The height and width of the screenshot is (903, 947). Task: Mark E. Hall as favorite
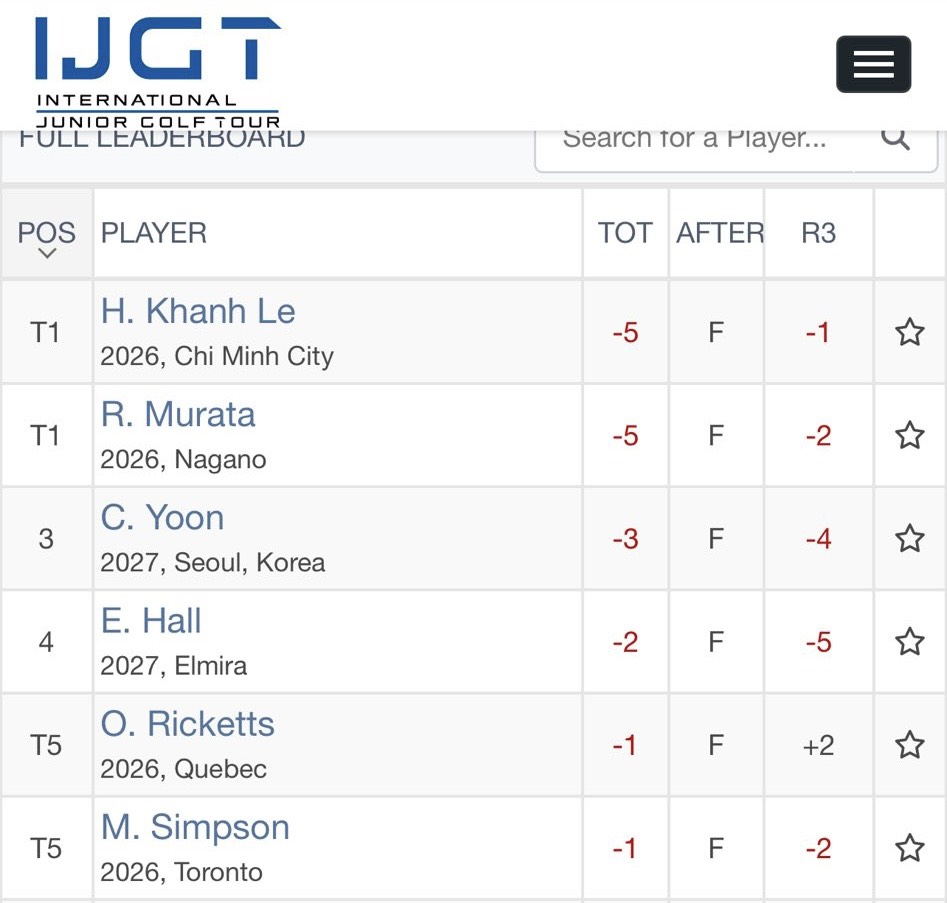tap(909, 642)
